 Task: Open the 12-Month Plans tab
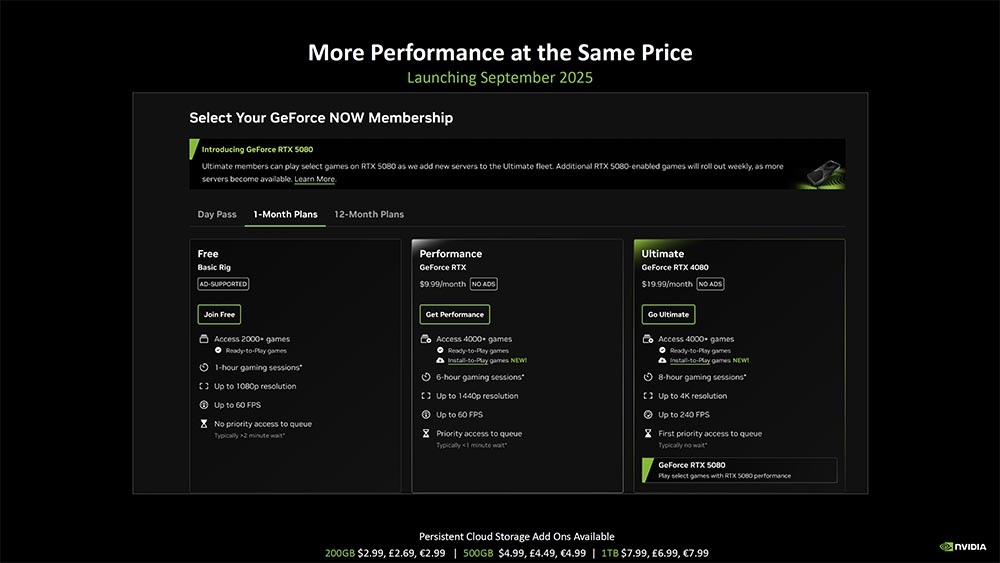coord(369,214)
